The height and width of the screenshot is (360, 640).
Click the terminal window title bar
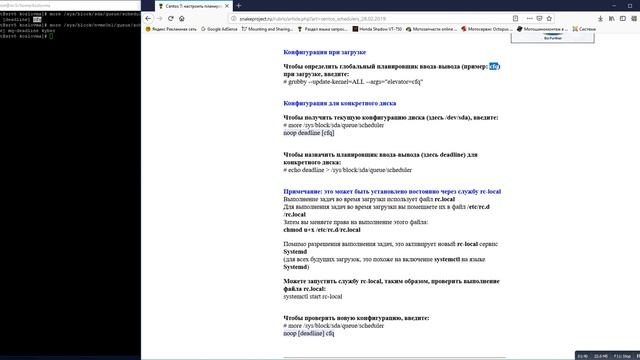coord(70,5)
